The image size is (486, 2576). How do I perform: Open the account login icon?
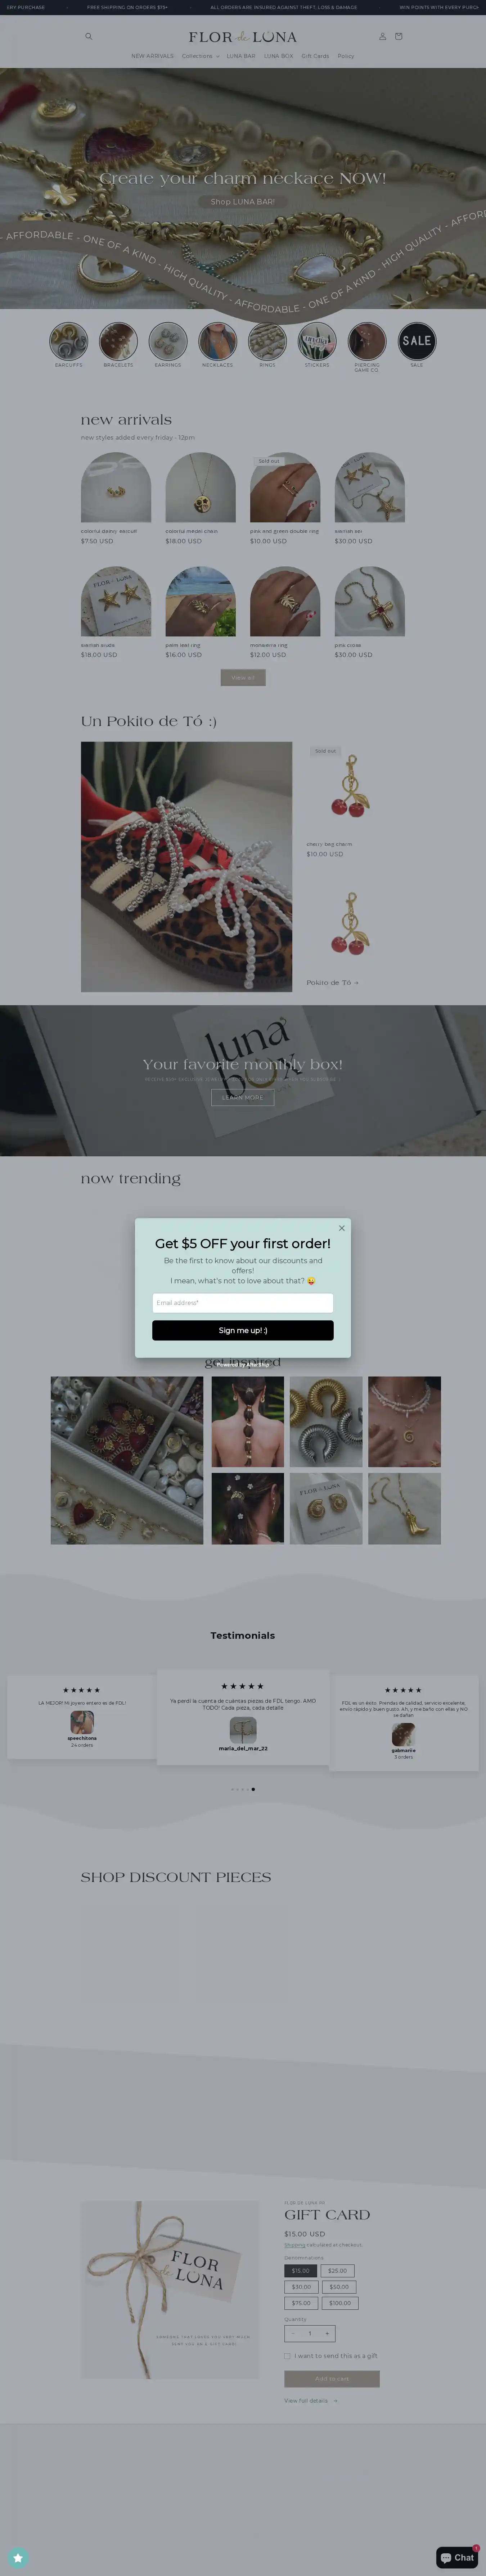[382, 36]
